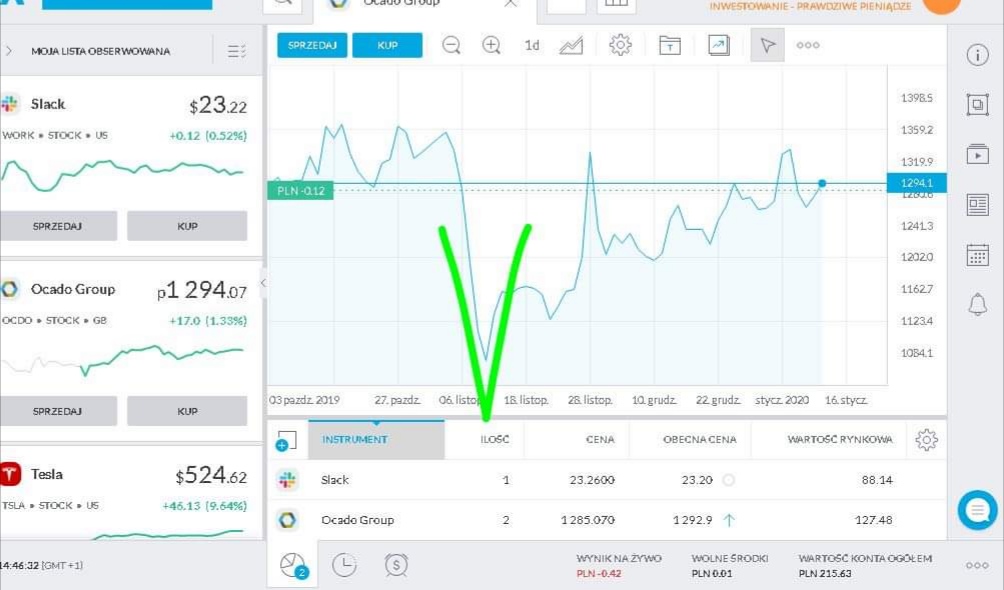Viewport: 1004px width, 590px height.
Task: Click the 1294.1 current price tag on axis
Action: 916,183
